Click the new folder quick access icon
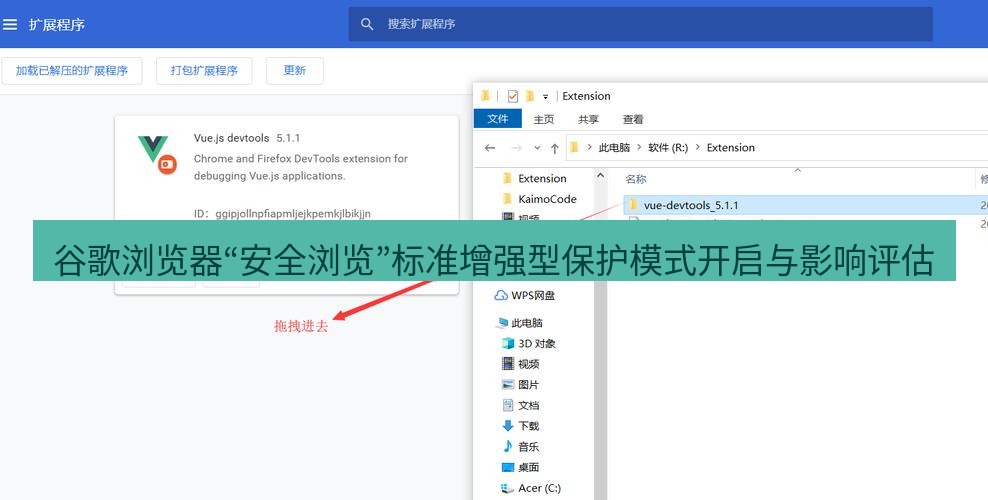 pyautogui.click(x=530, y=96)
